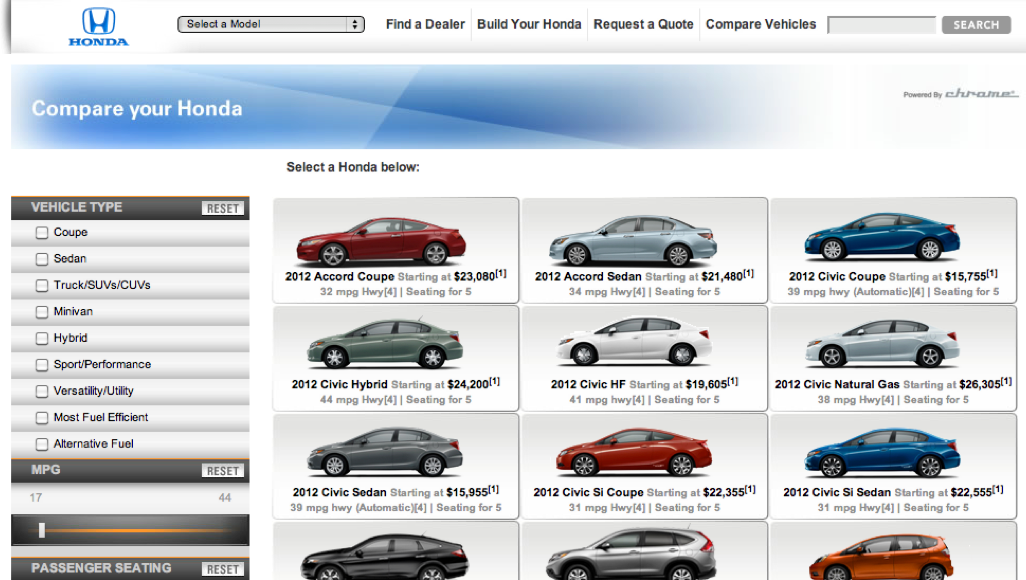The height and width of the screenshot is (580, 1026).
Task: Open the Select a Model dropdown
Action: (x=270, y=24)
